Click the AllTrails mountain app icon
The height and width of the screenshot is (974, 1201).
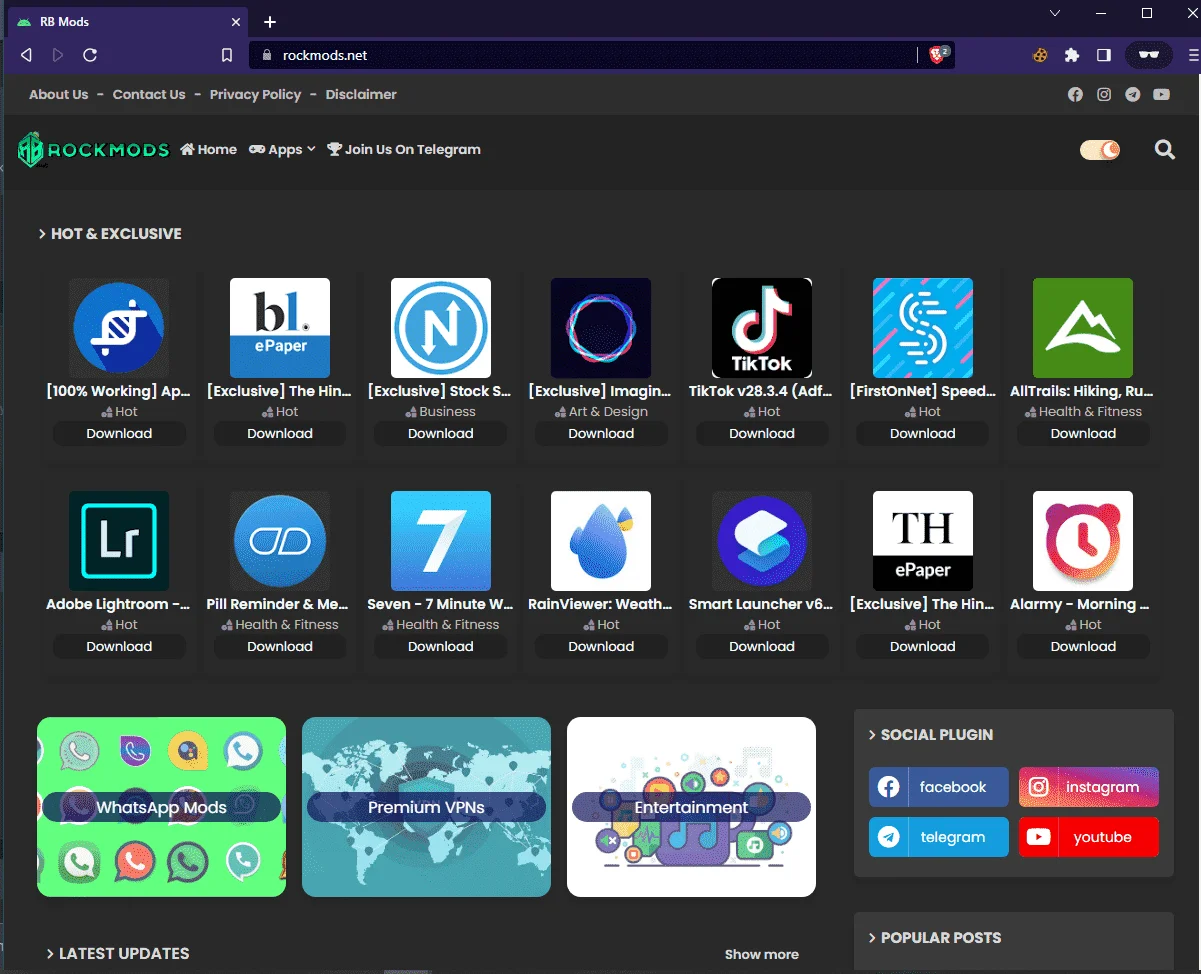tap(1083, 328)
